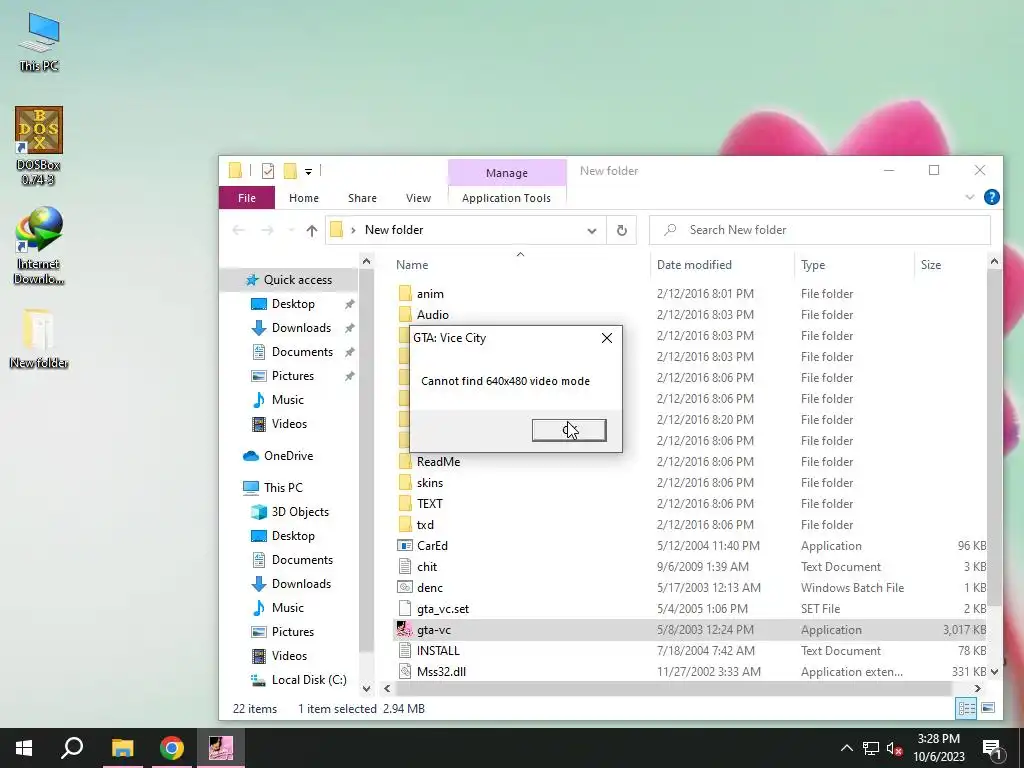Select the CarEd application file
This screenshot has height=768, width=1024.
tap(432, 546)
